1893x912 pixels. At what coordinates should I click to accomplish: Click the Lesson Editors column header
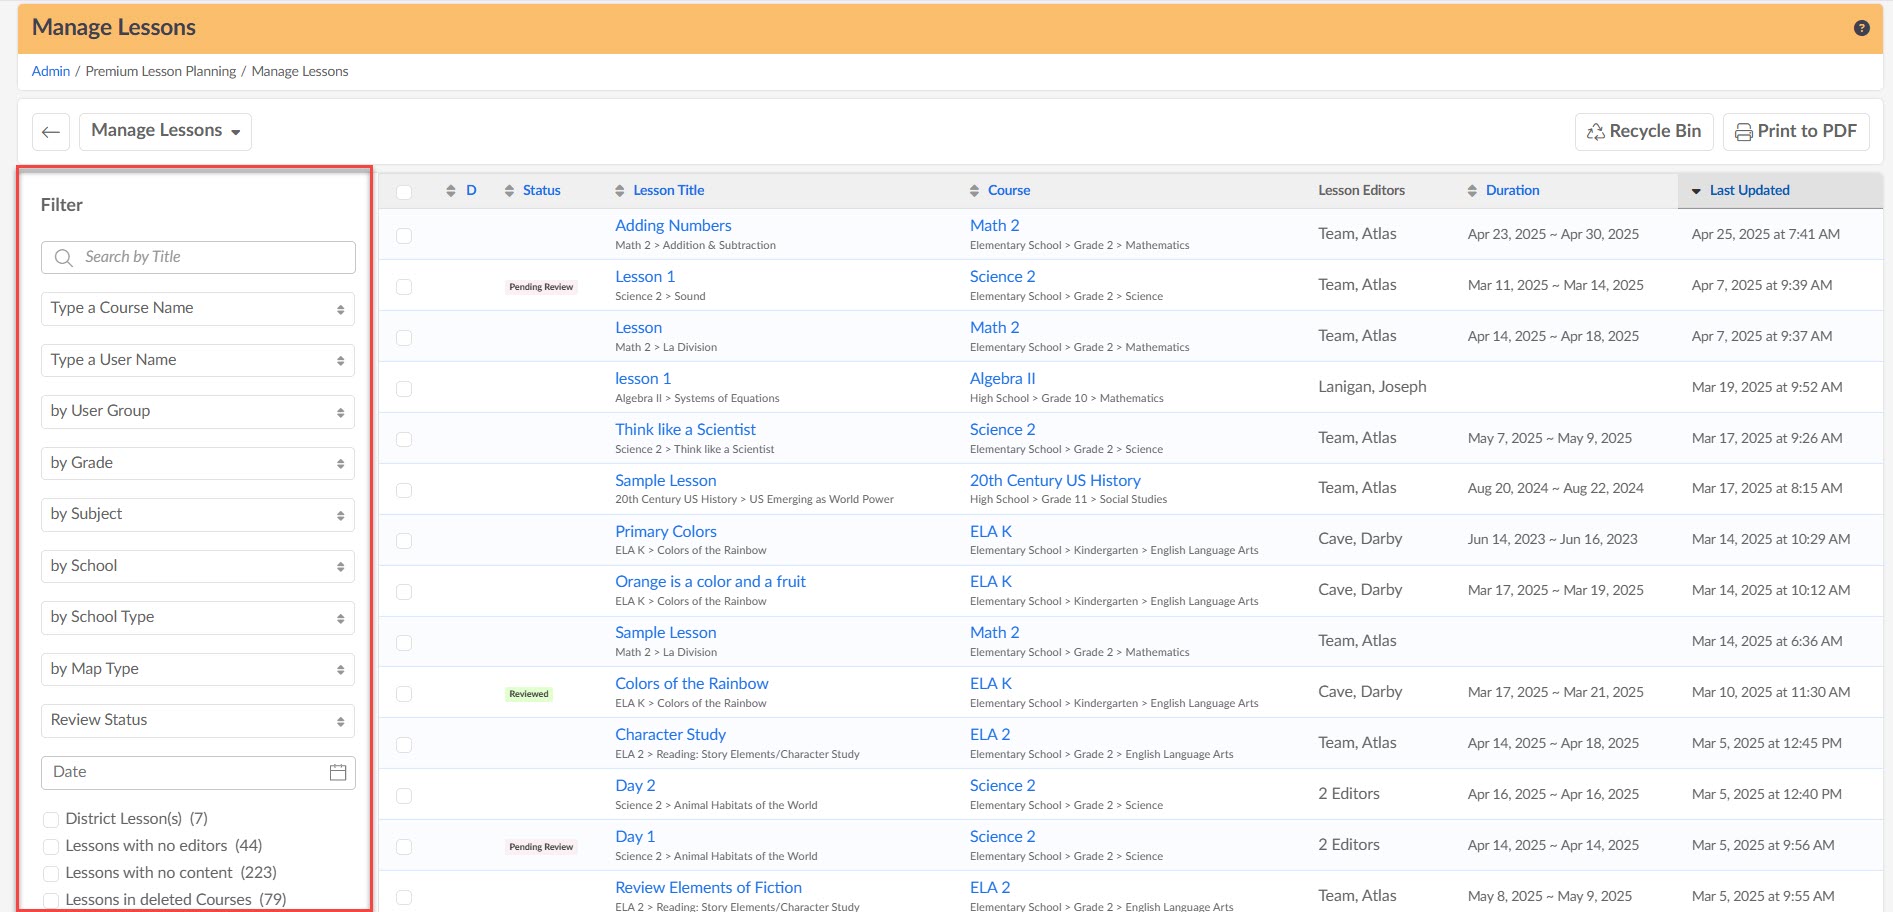coord(1361,190)
